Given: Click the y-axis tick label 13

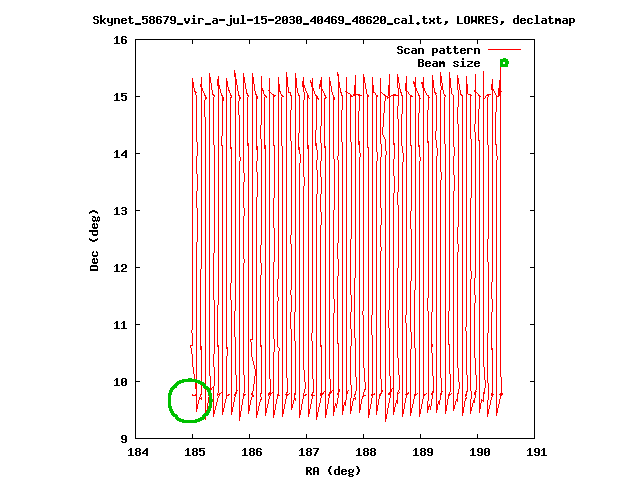Looking at the screenshot, I should coord(120,211).
